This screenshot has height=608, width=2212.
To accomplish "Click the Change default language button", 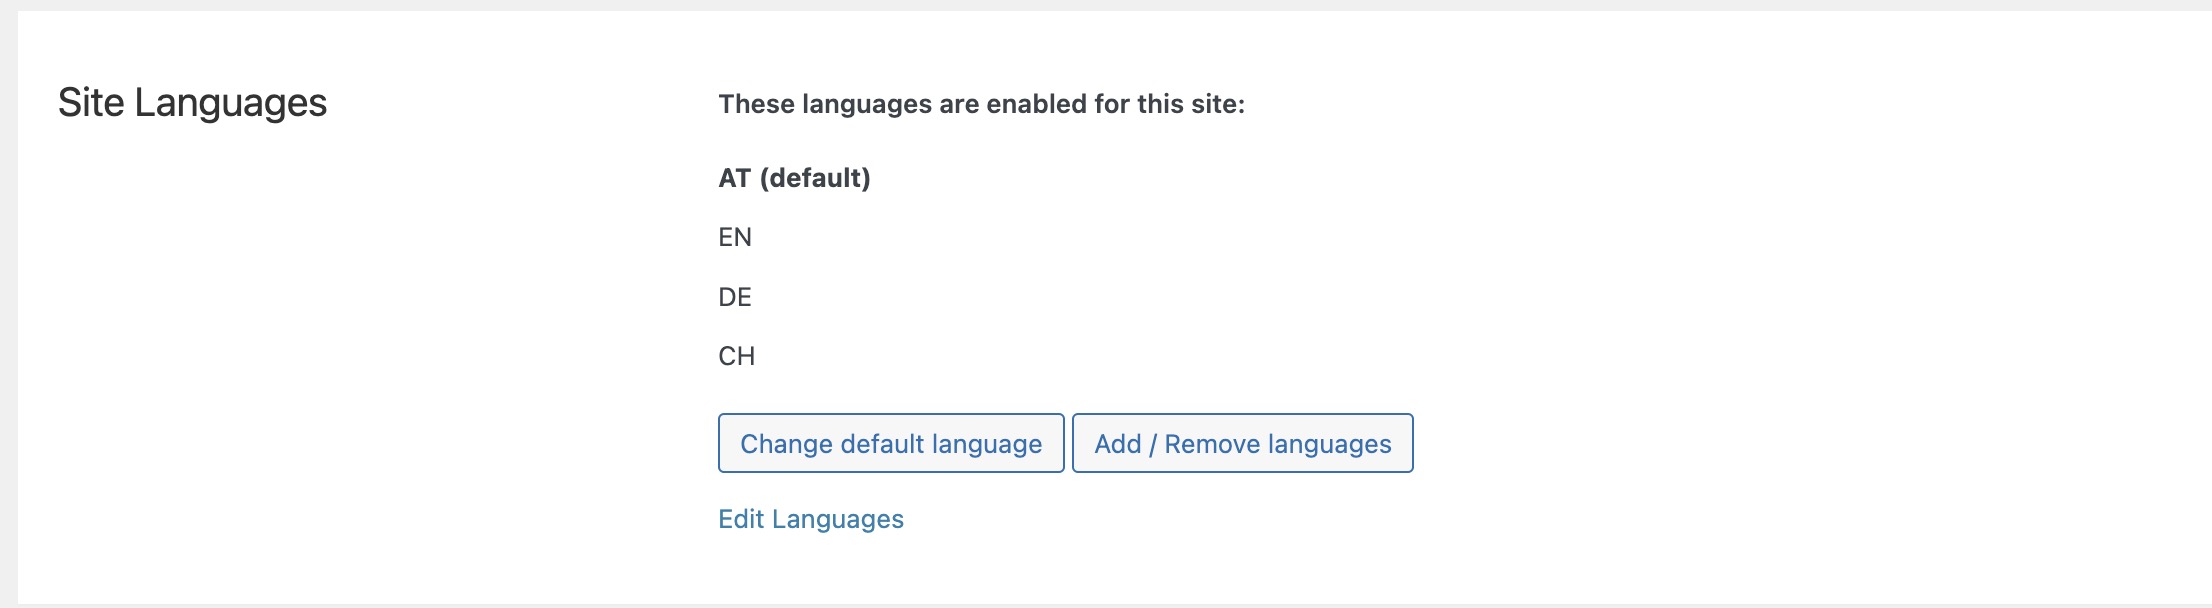I will click(891, 443).
